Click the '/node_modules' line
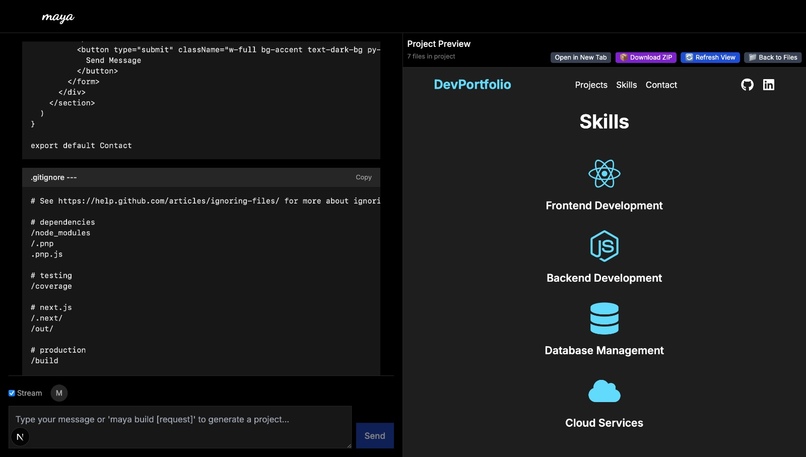 coord(60,233)
